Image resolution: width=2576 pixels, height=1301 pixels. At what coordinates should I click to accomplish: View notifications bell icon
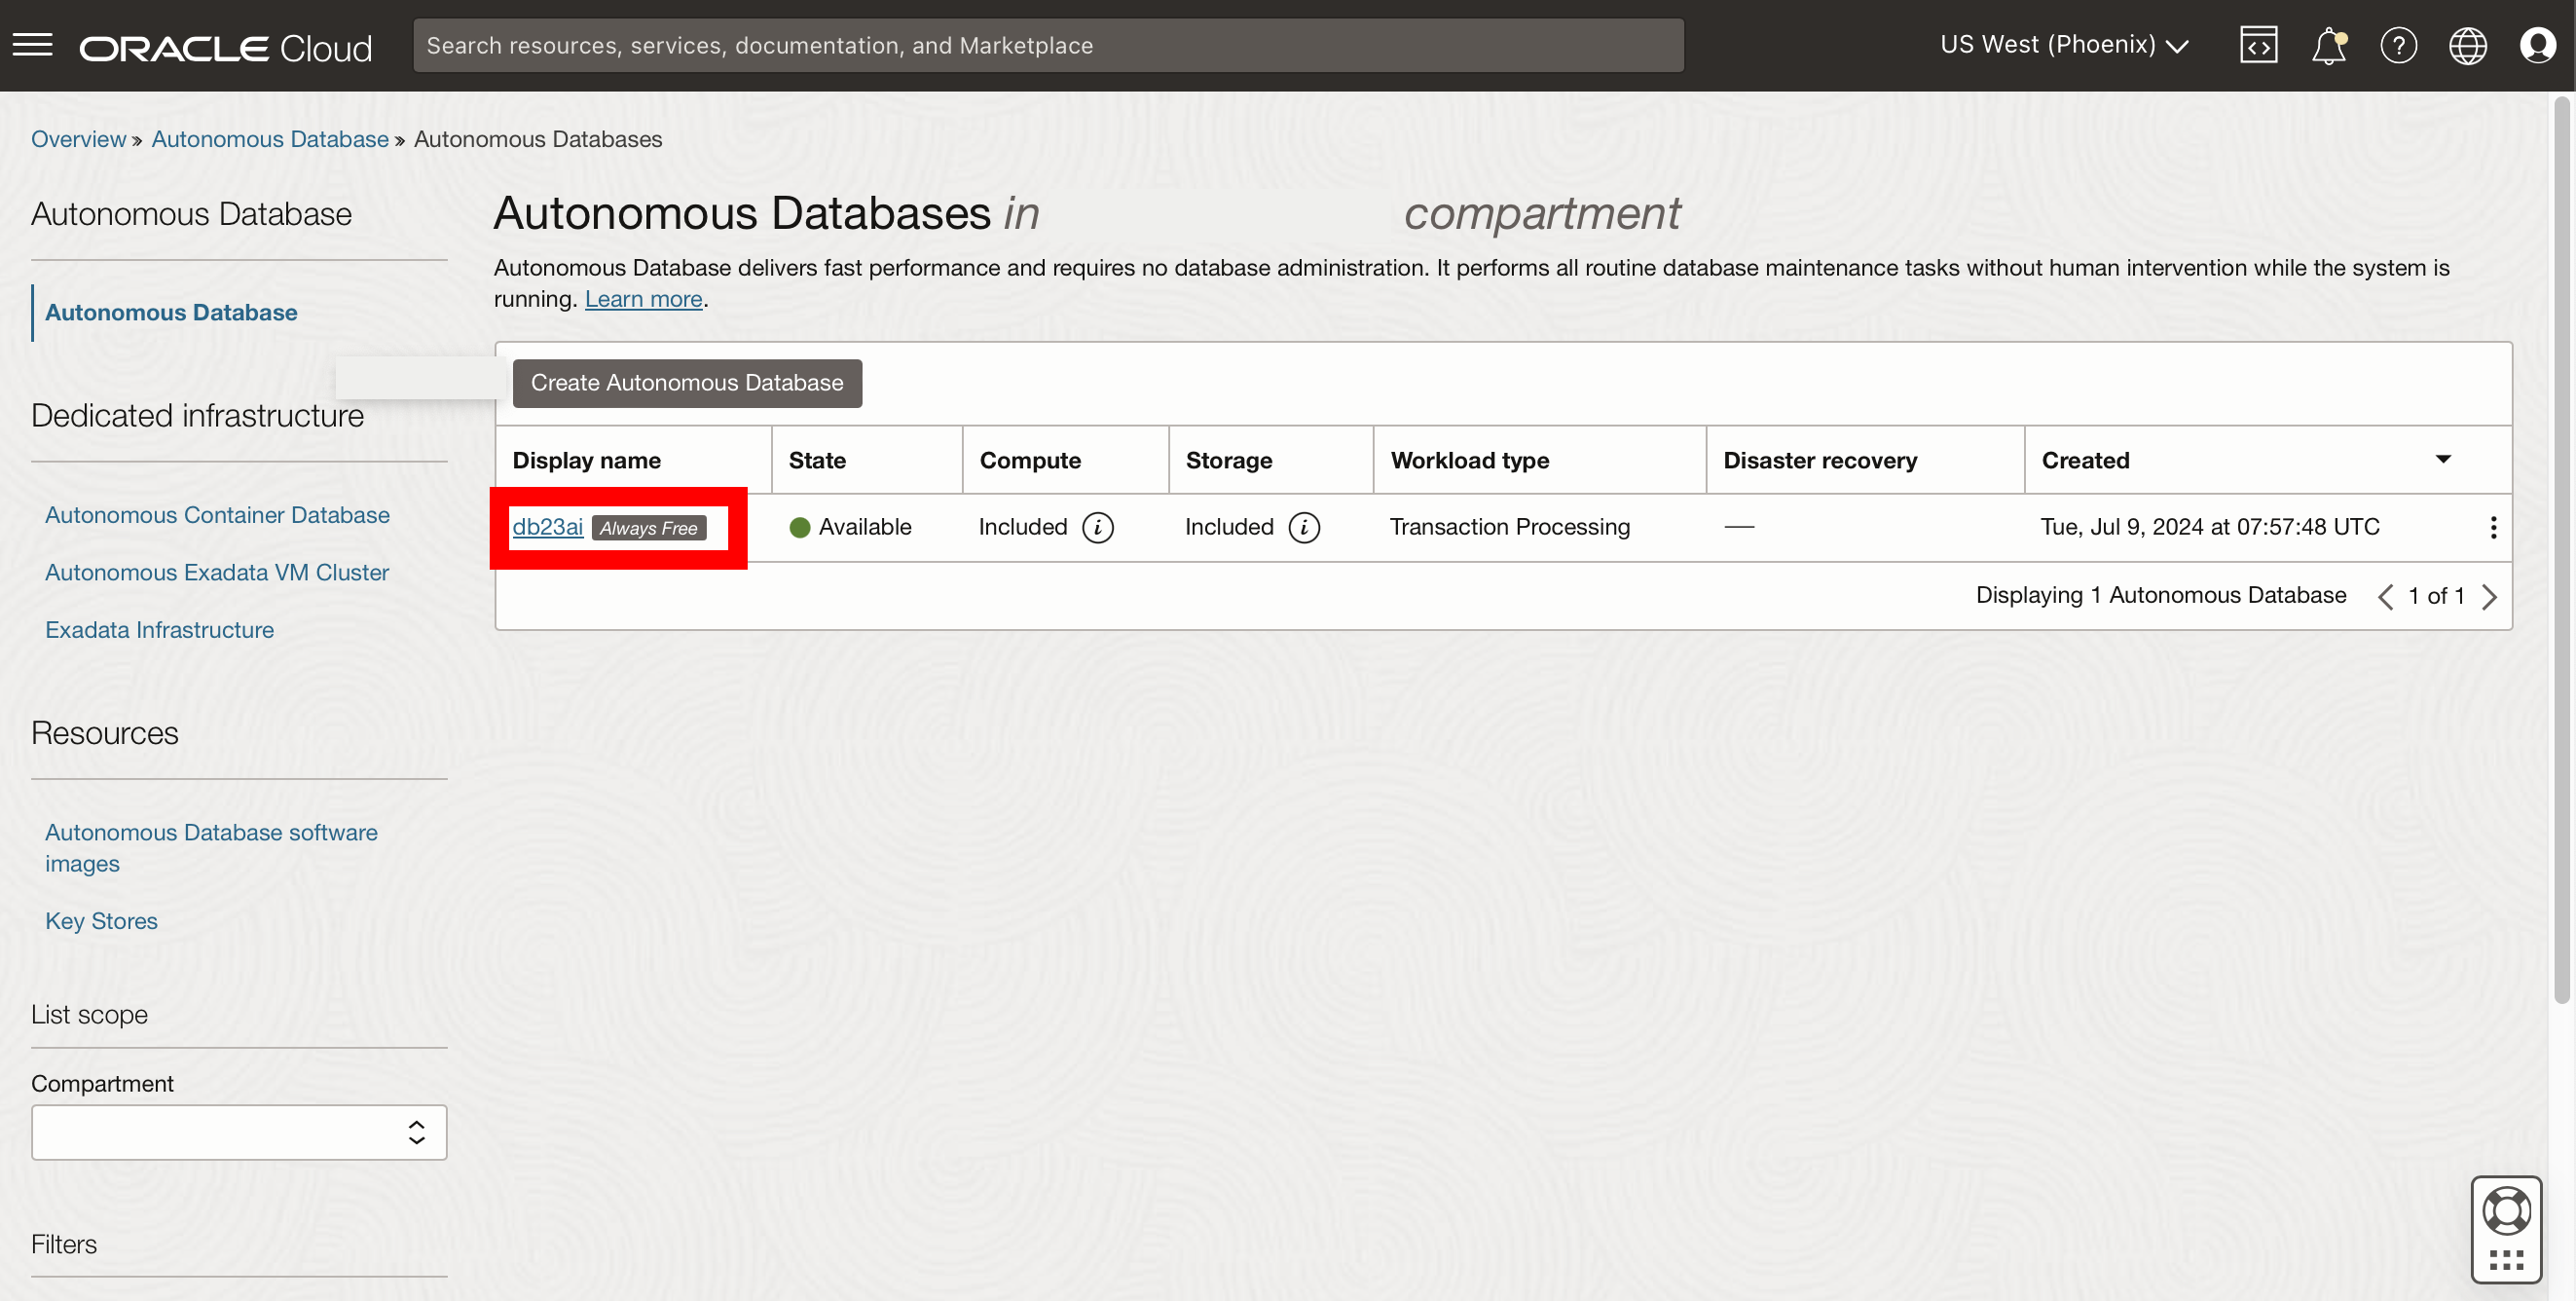pos(2329,45)
